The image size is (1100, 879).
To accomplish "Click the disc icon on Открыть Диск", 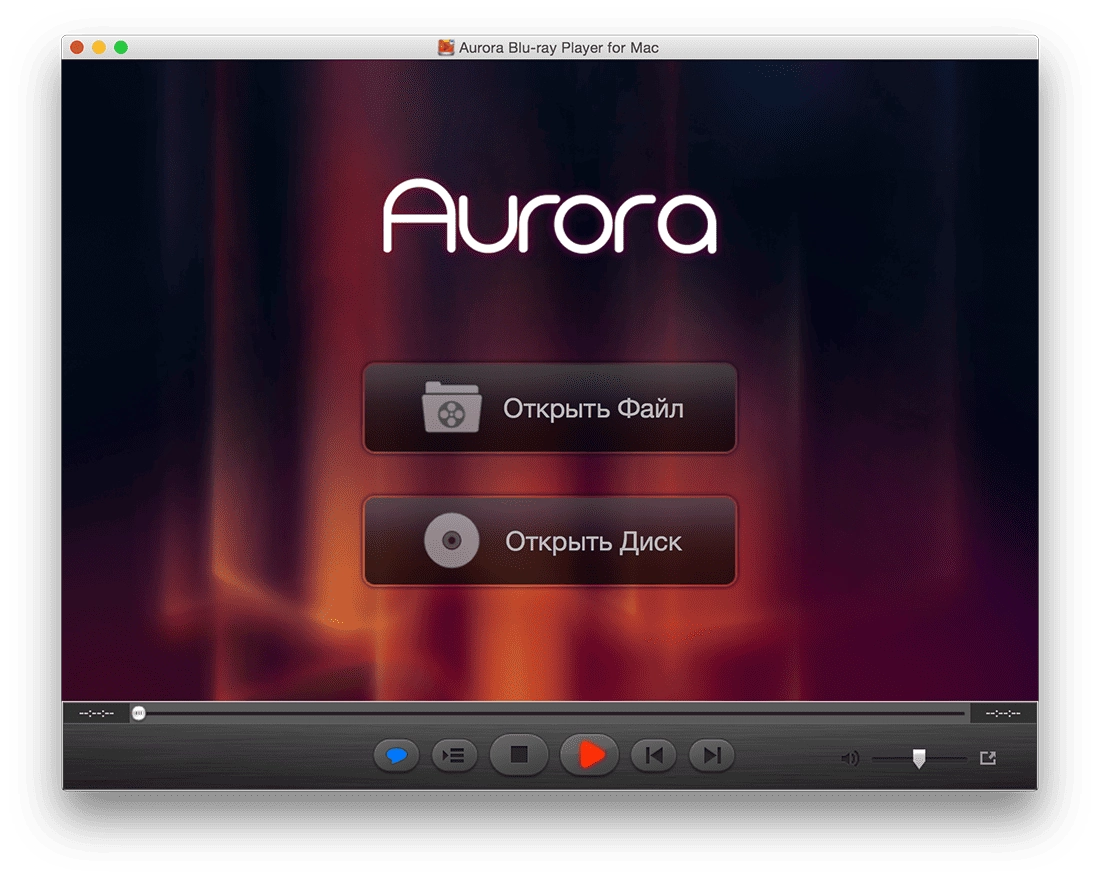I will pyautogui.click(x=452, y=540).
